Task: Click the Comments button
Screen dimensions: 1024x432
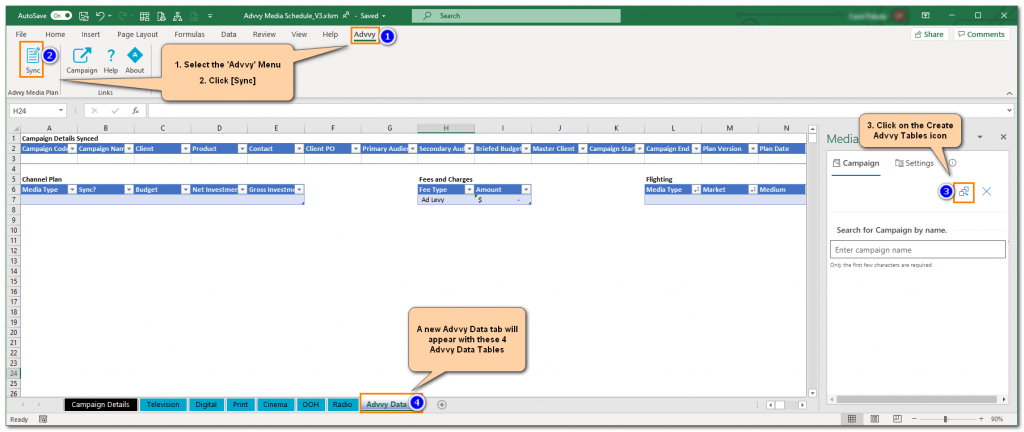Action: 980,34
